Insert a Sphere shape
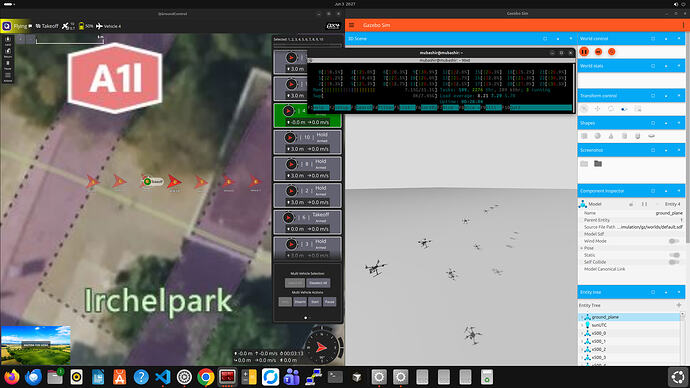Image resolution: width=690 pixels, height=388 pixels. click(x=598, y=136)
